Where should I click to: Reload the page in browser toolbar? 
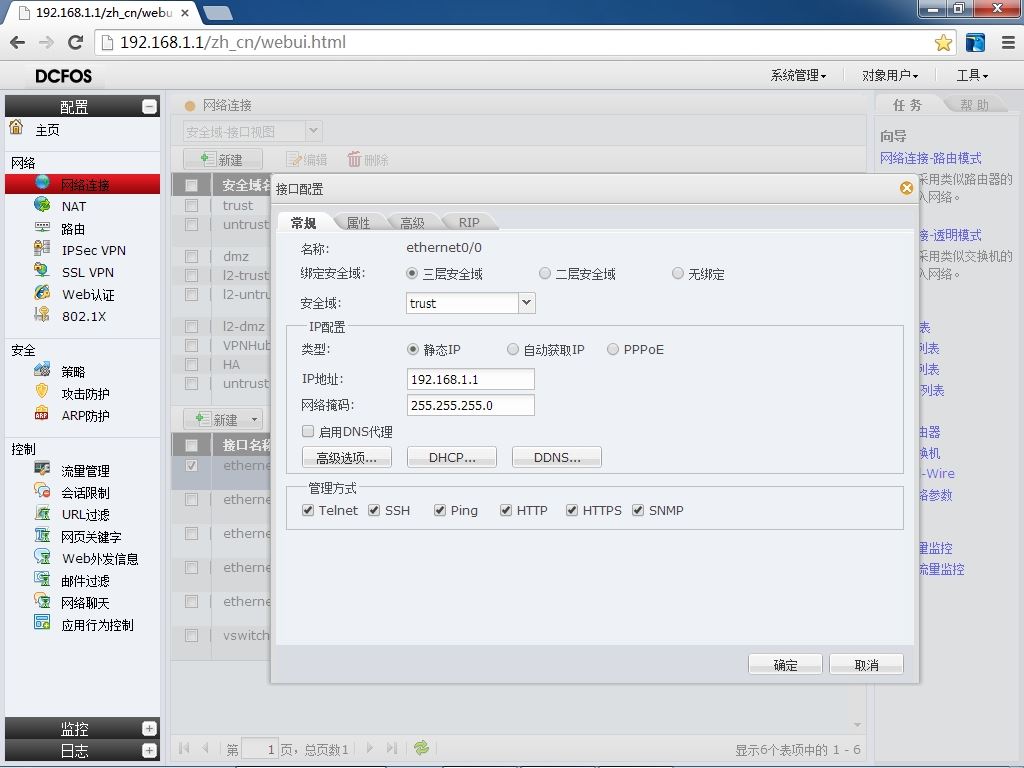pyautogui.click(x=75, y=42)
